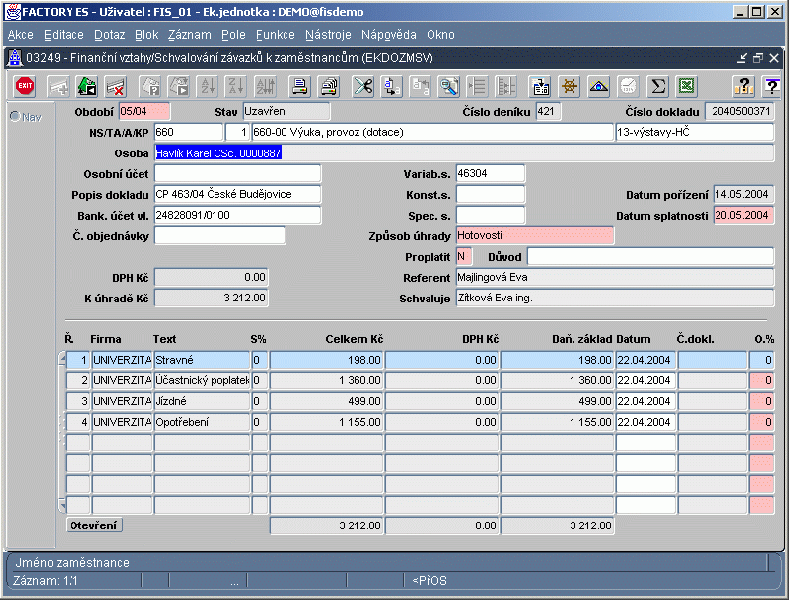789x600 pixels.
Task: Restore the inner EKDOZMSV form window
Action: tap(758, 58)
